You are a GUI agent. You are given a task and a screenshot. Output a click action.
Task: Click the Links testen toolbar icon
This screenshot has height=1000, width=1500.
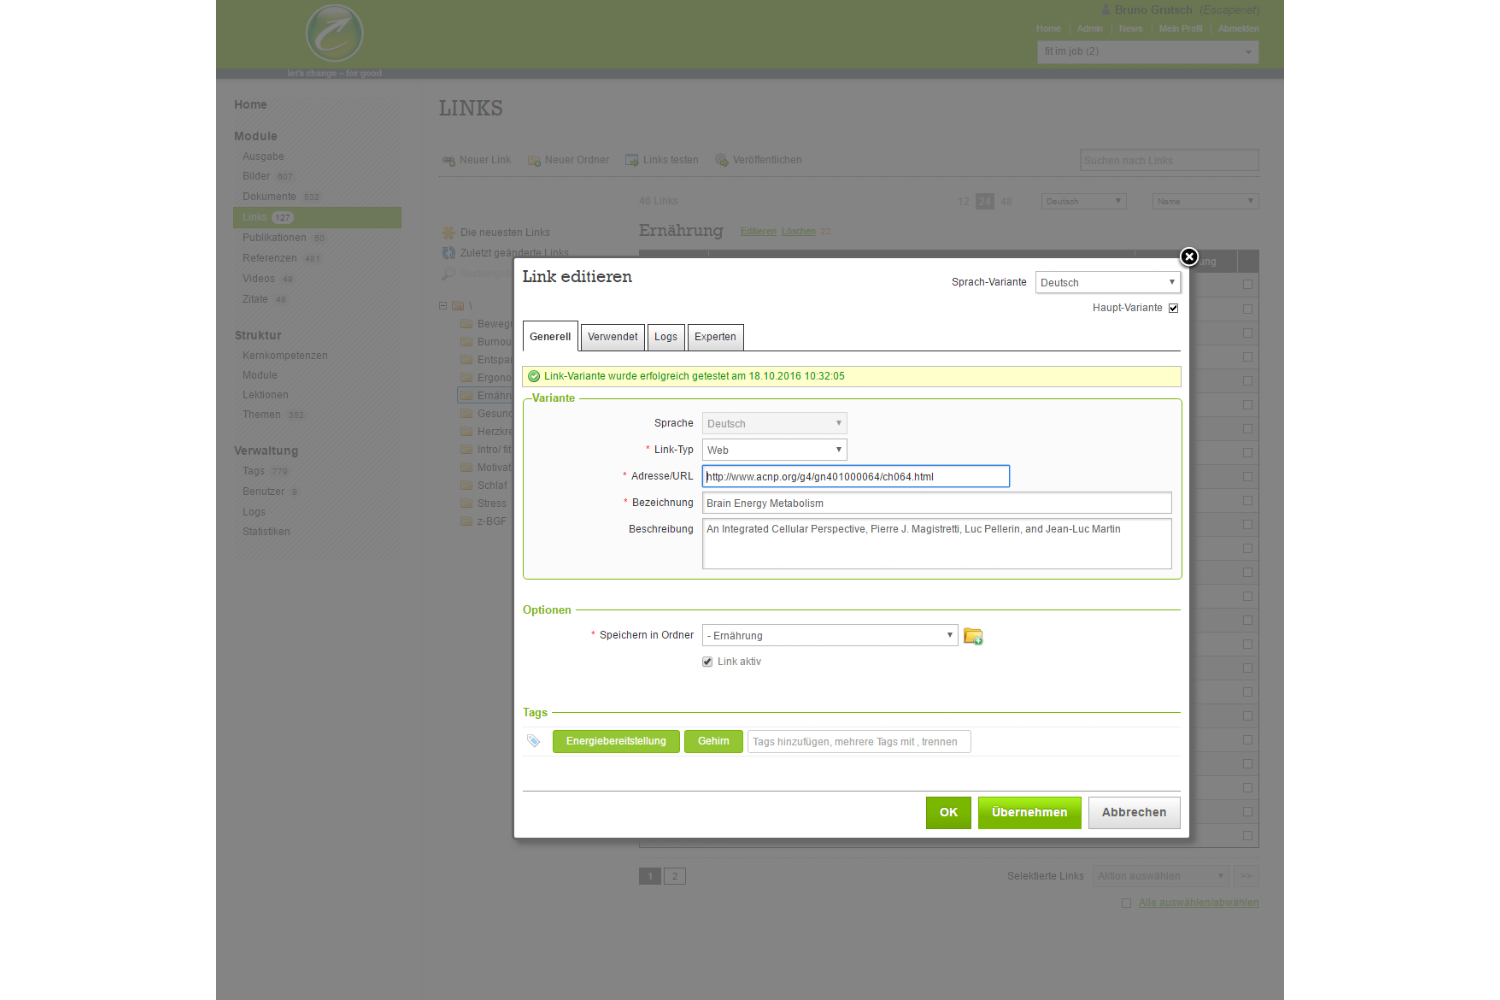(x=632, y=160)
